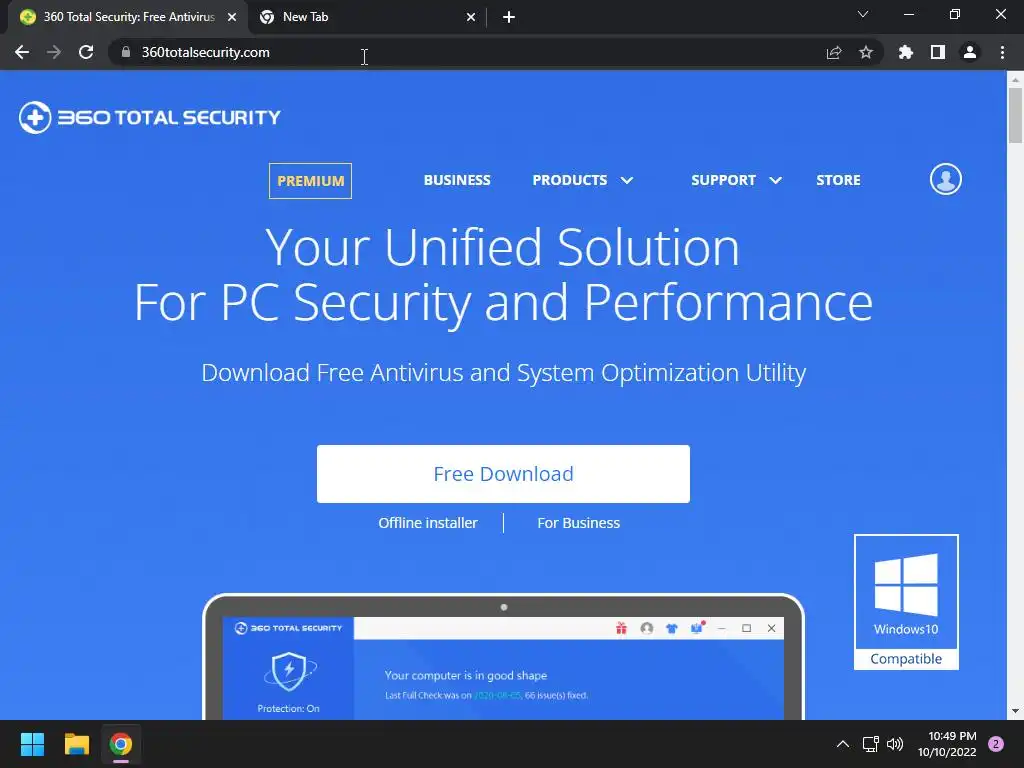Click the Free Download button
This screenshot has height=768, width=1024.
click(503, 474)
